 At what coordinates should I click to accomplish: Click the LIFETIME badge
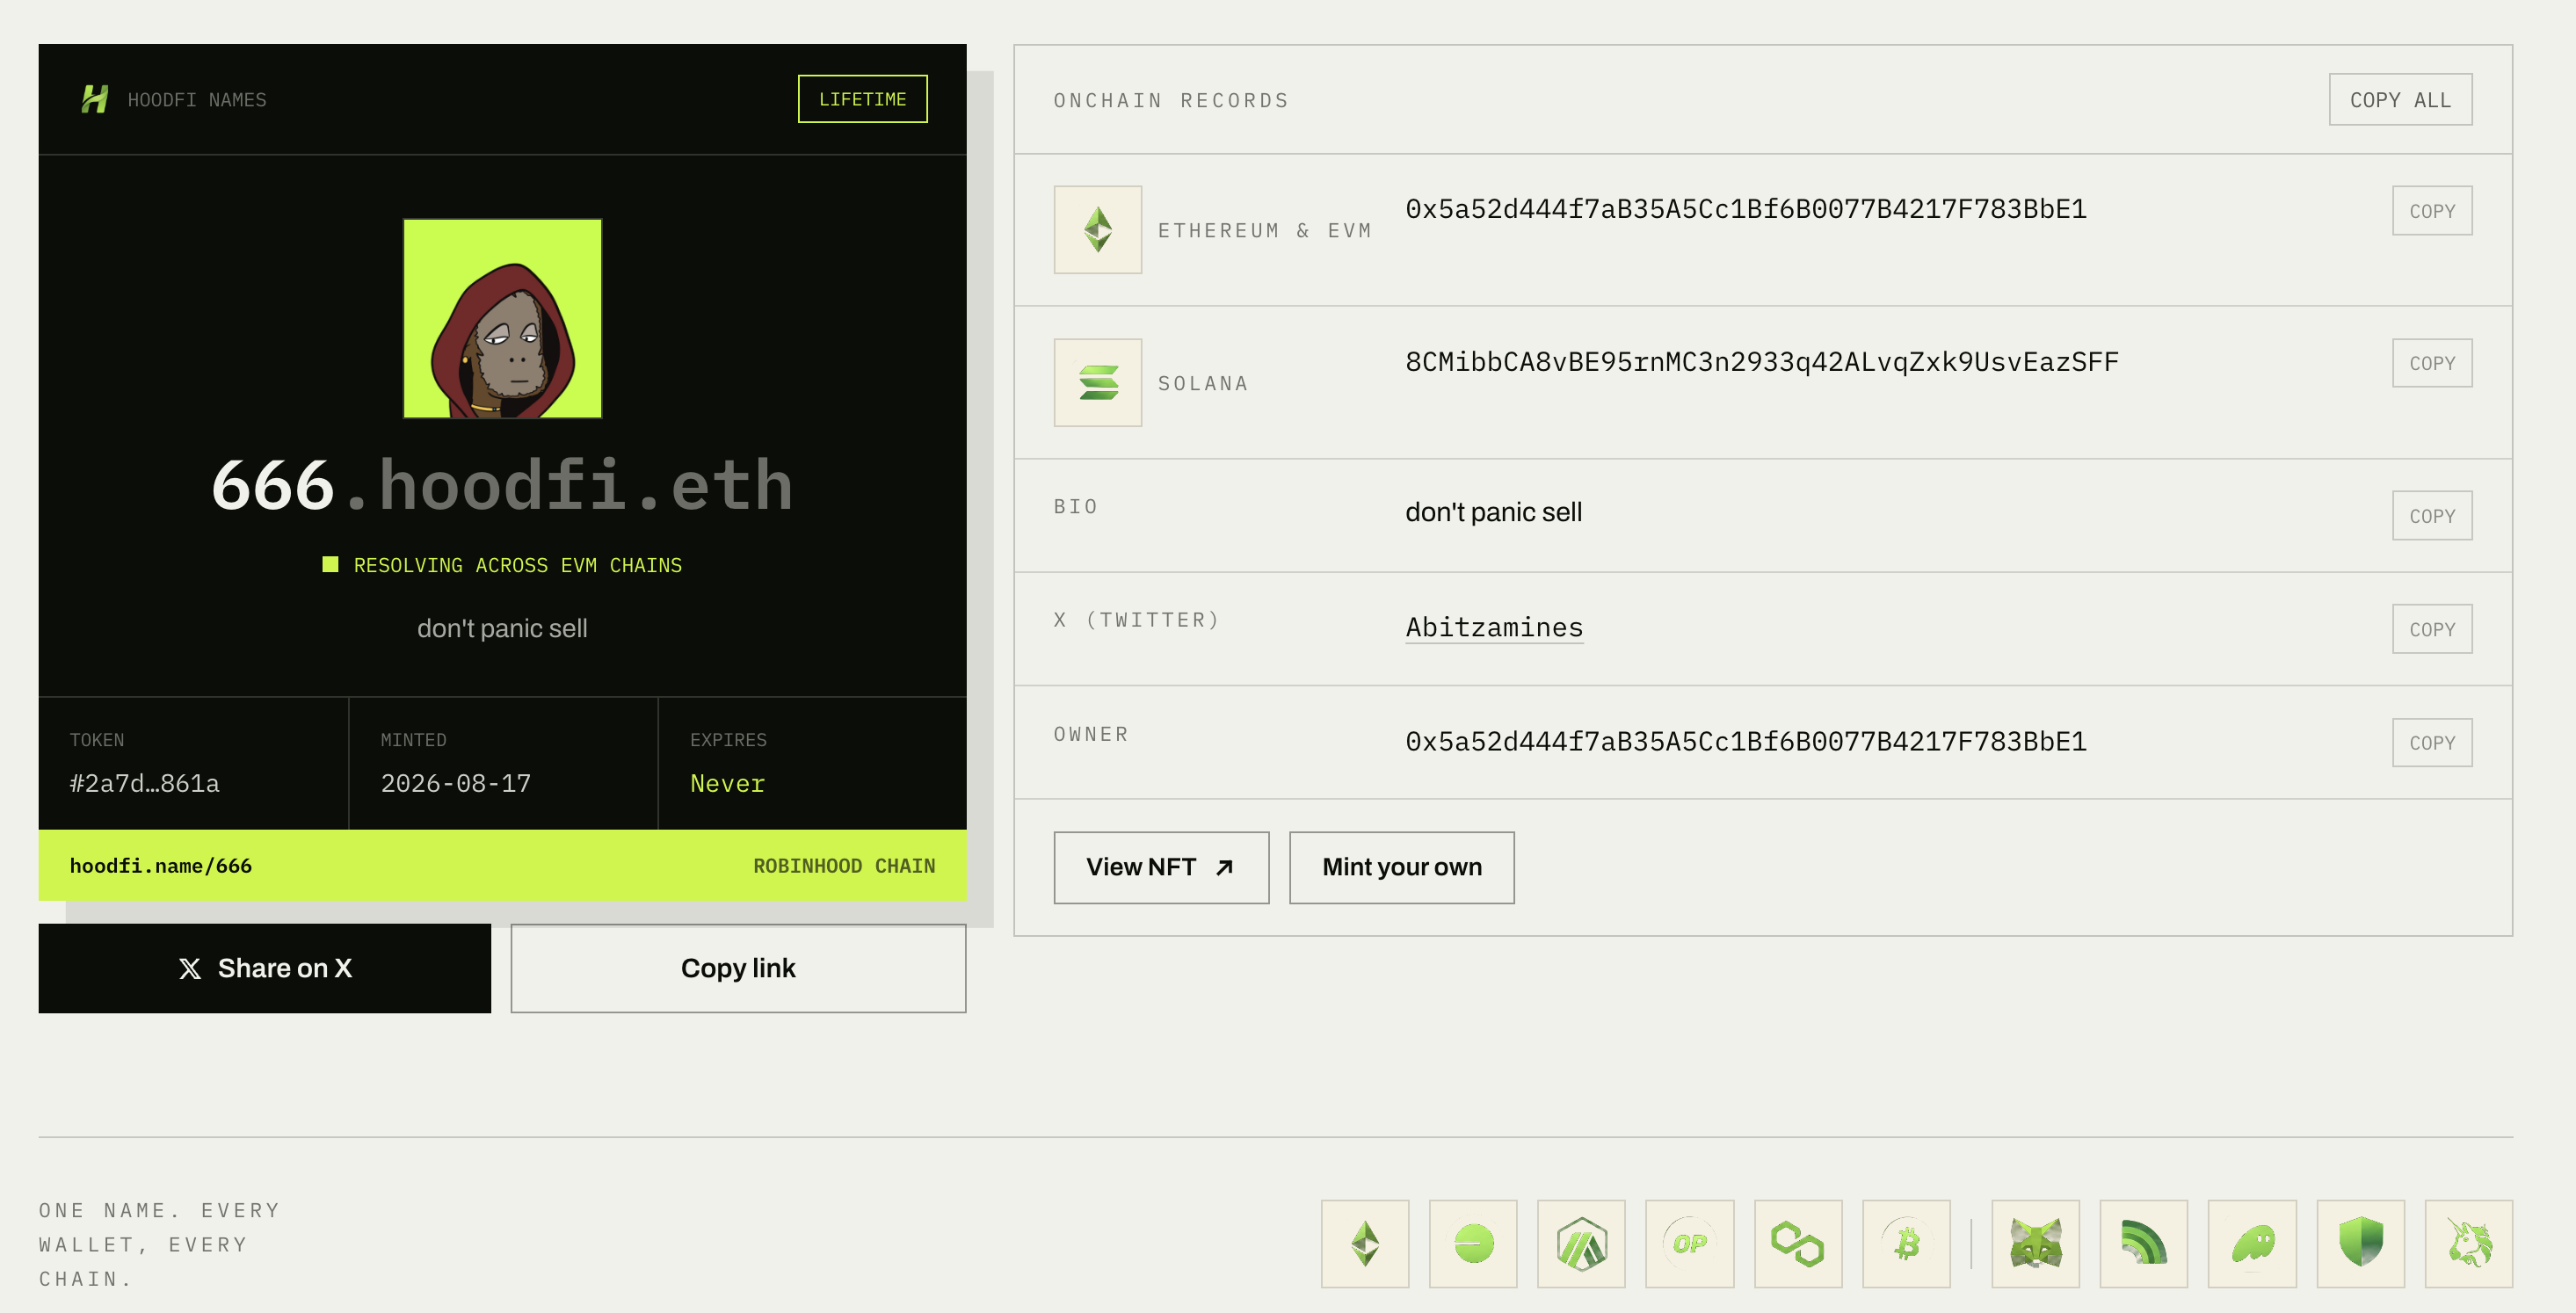862,99
